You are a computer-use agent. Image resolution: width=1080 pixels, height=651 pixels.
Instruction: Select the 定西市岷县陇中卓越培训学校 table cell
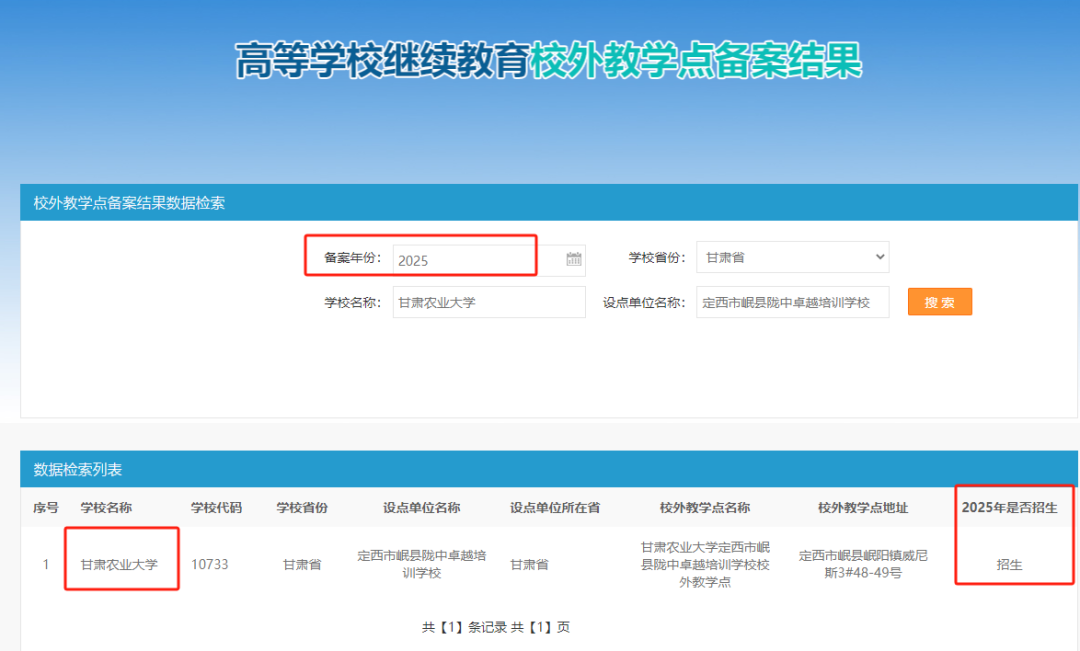tap(422, 564)
